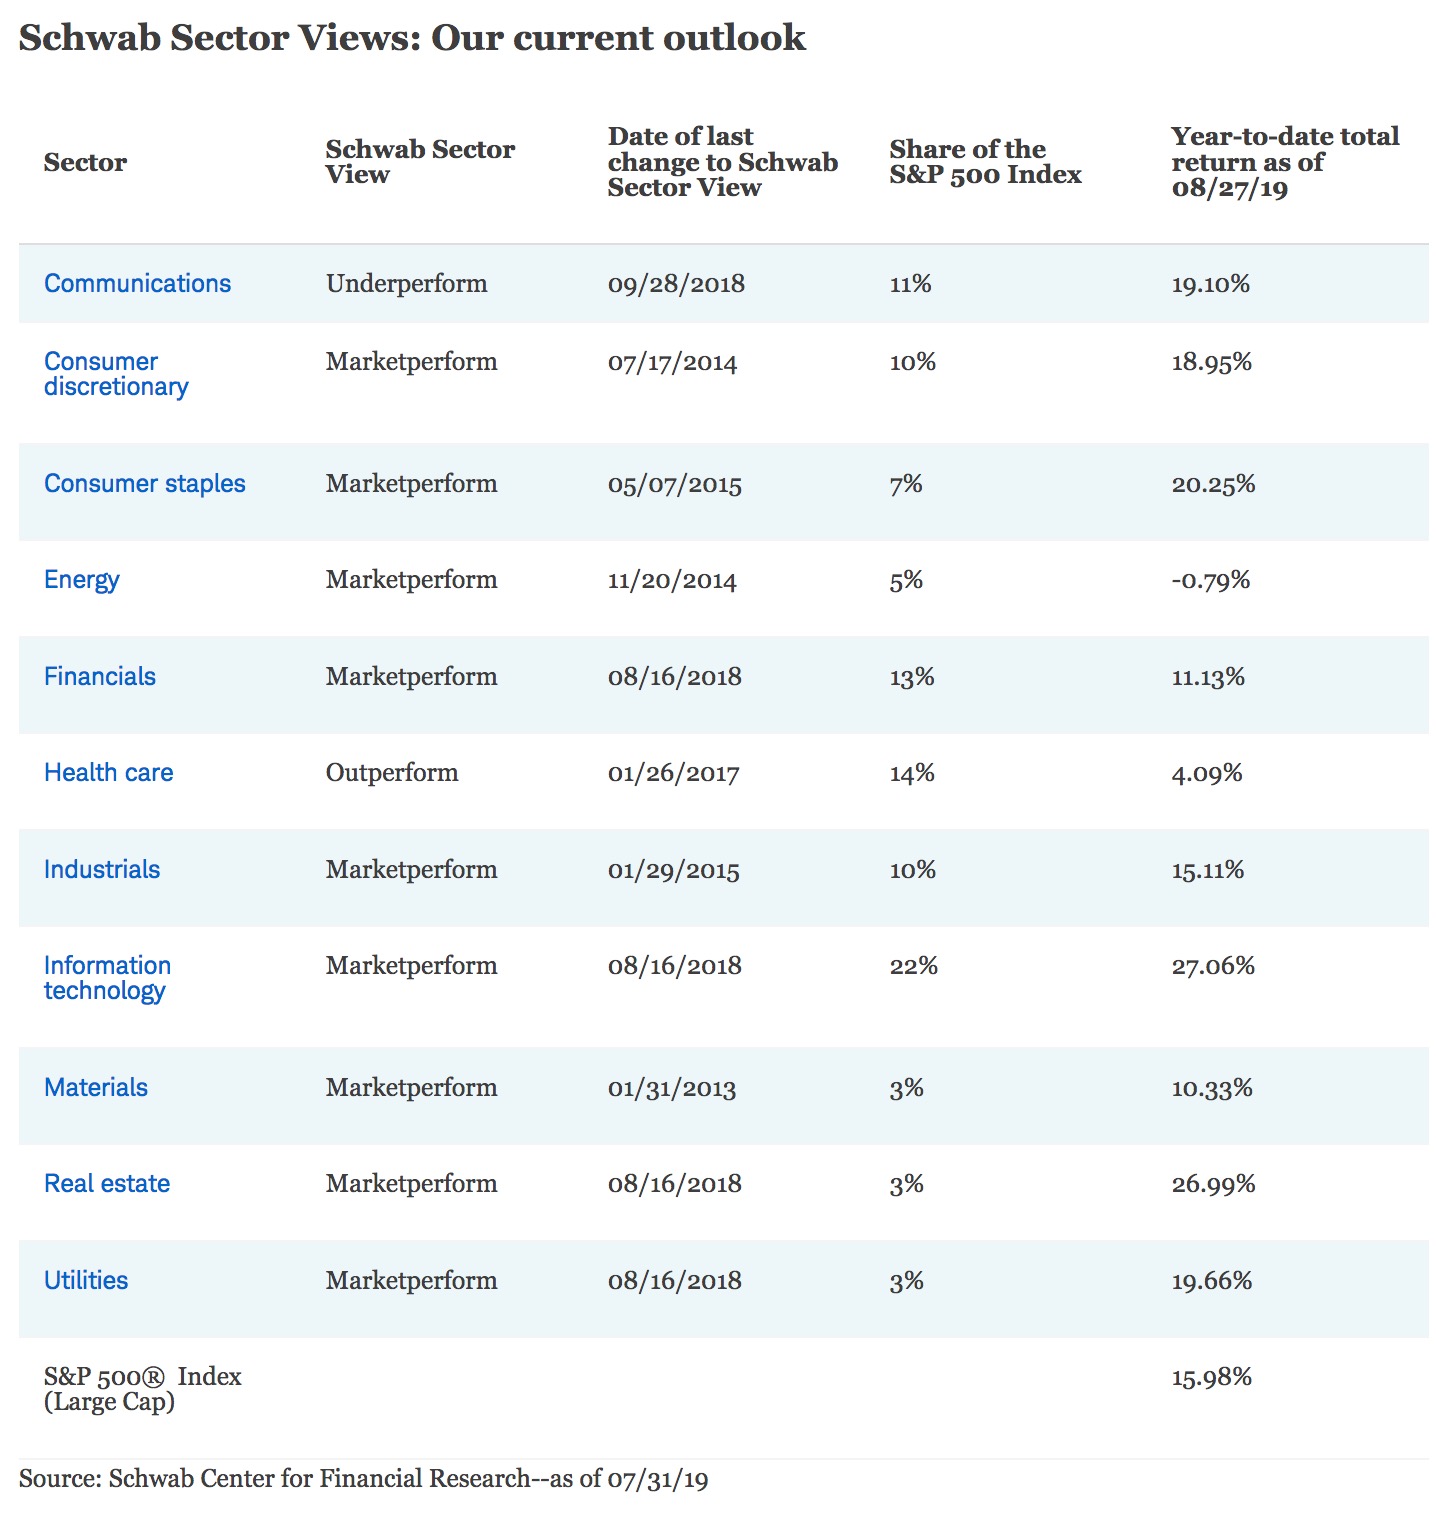
Task: Click the Date of last change header
Action: pos(722,162)
